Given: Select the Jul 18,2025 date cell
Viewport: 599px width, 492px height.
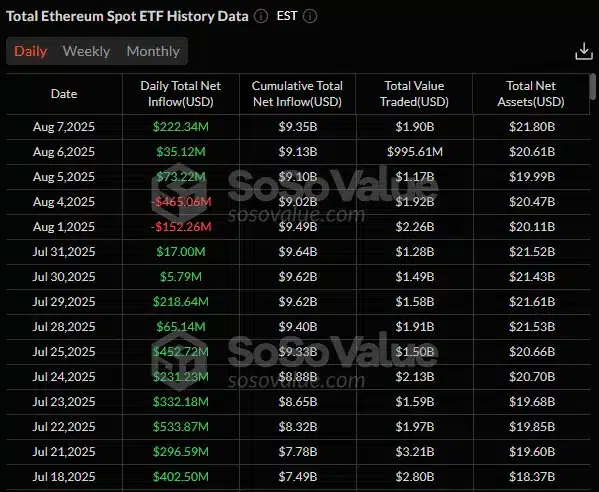Looking at the screenshot, I should tap(64, 477).
